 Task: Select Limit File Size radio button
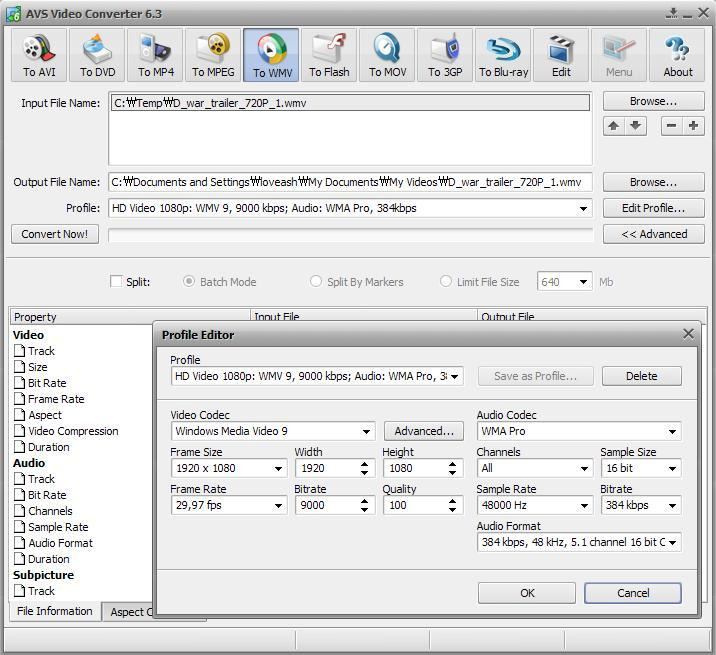(x=446, y=281)
